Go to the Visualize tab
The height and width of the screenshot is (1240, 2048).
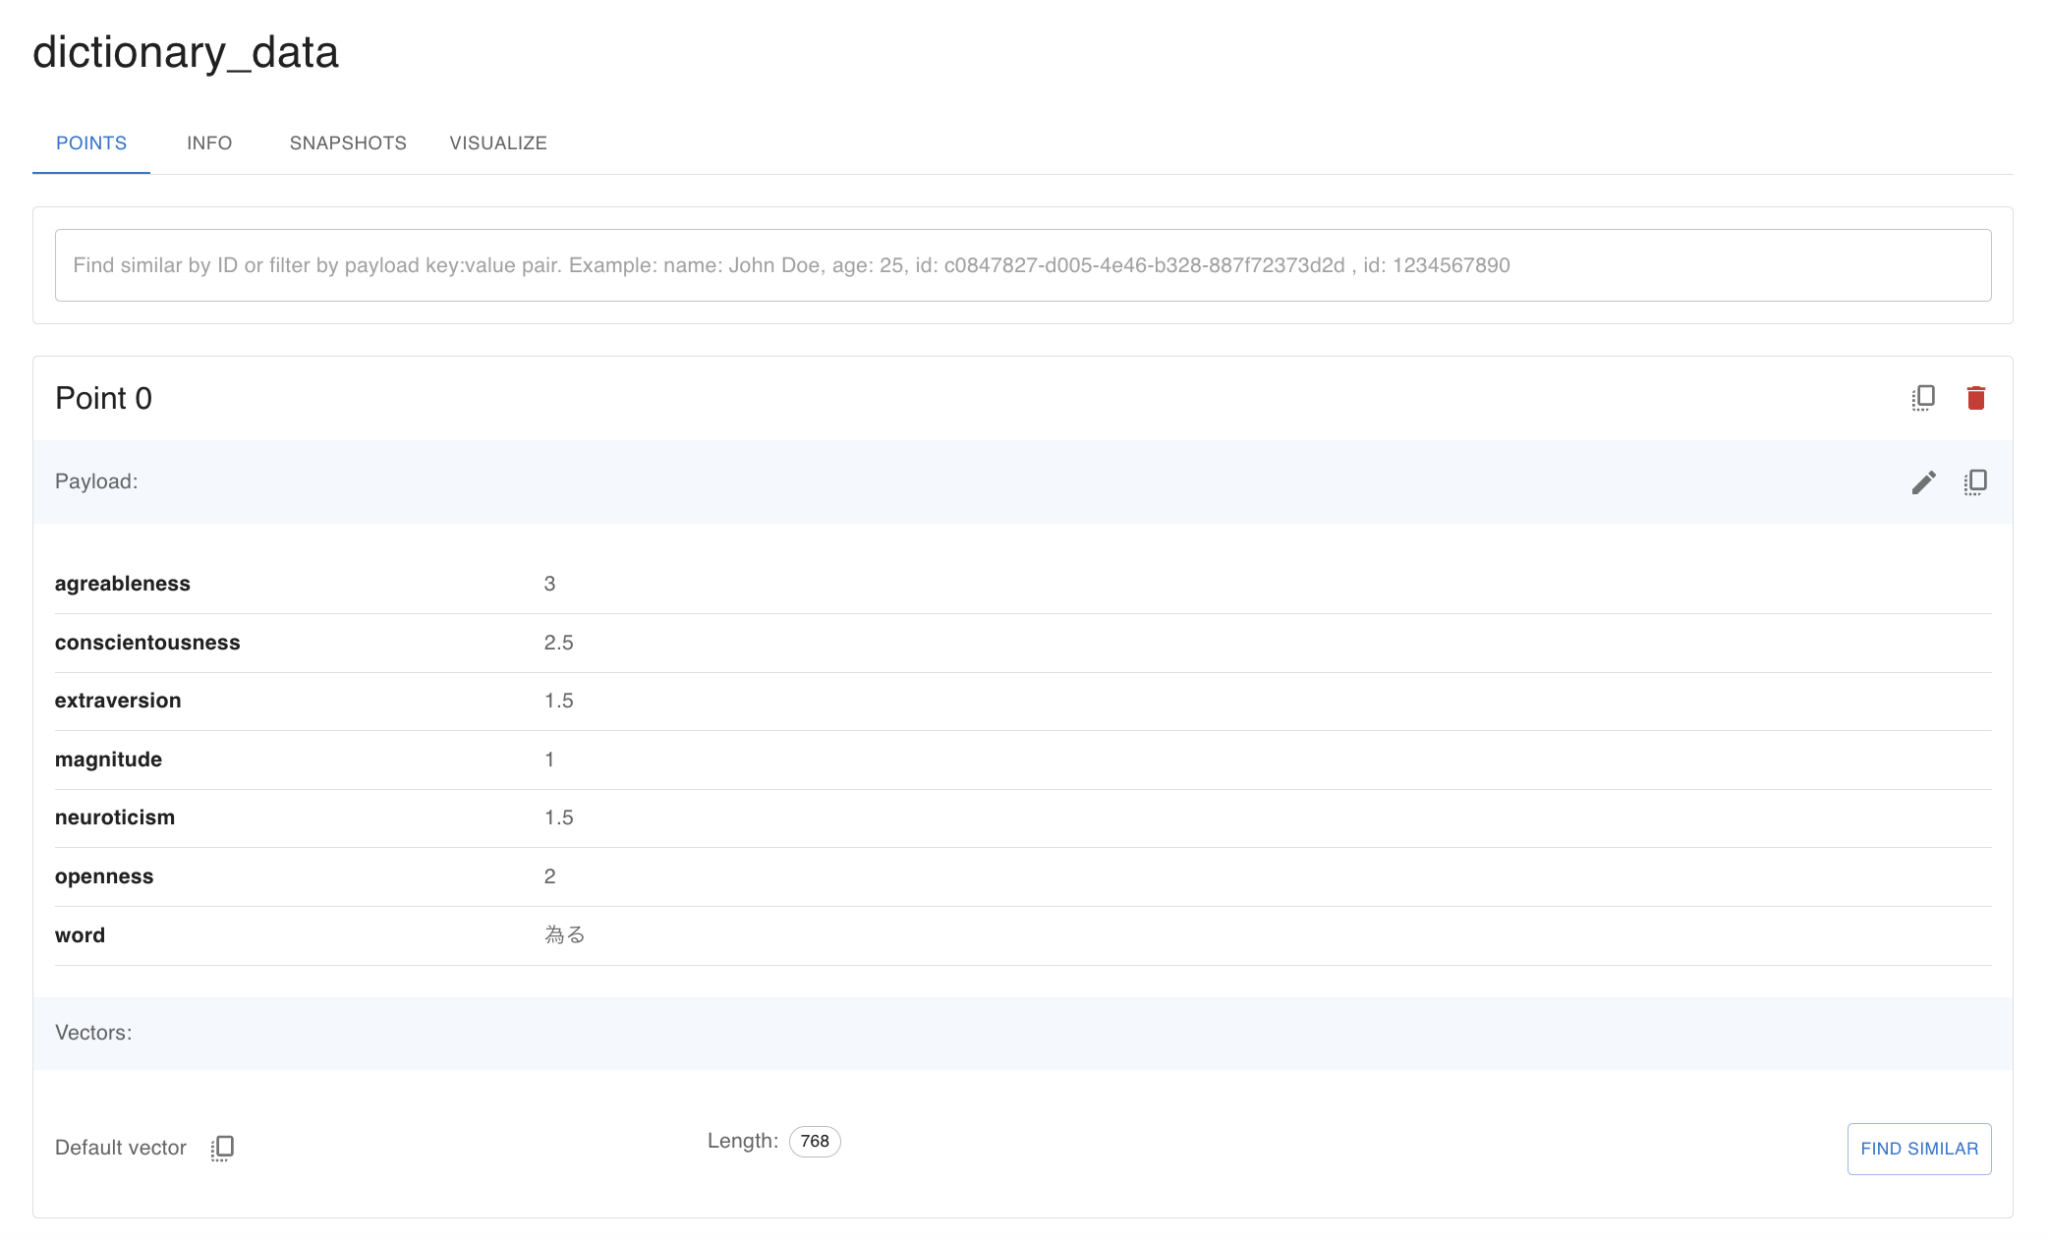[x=497, y=143]
